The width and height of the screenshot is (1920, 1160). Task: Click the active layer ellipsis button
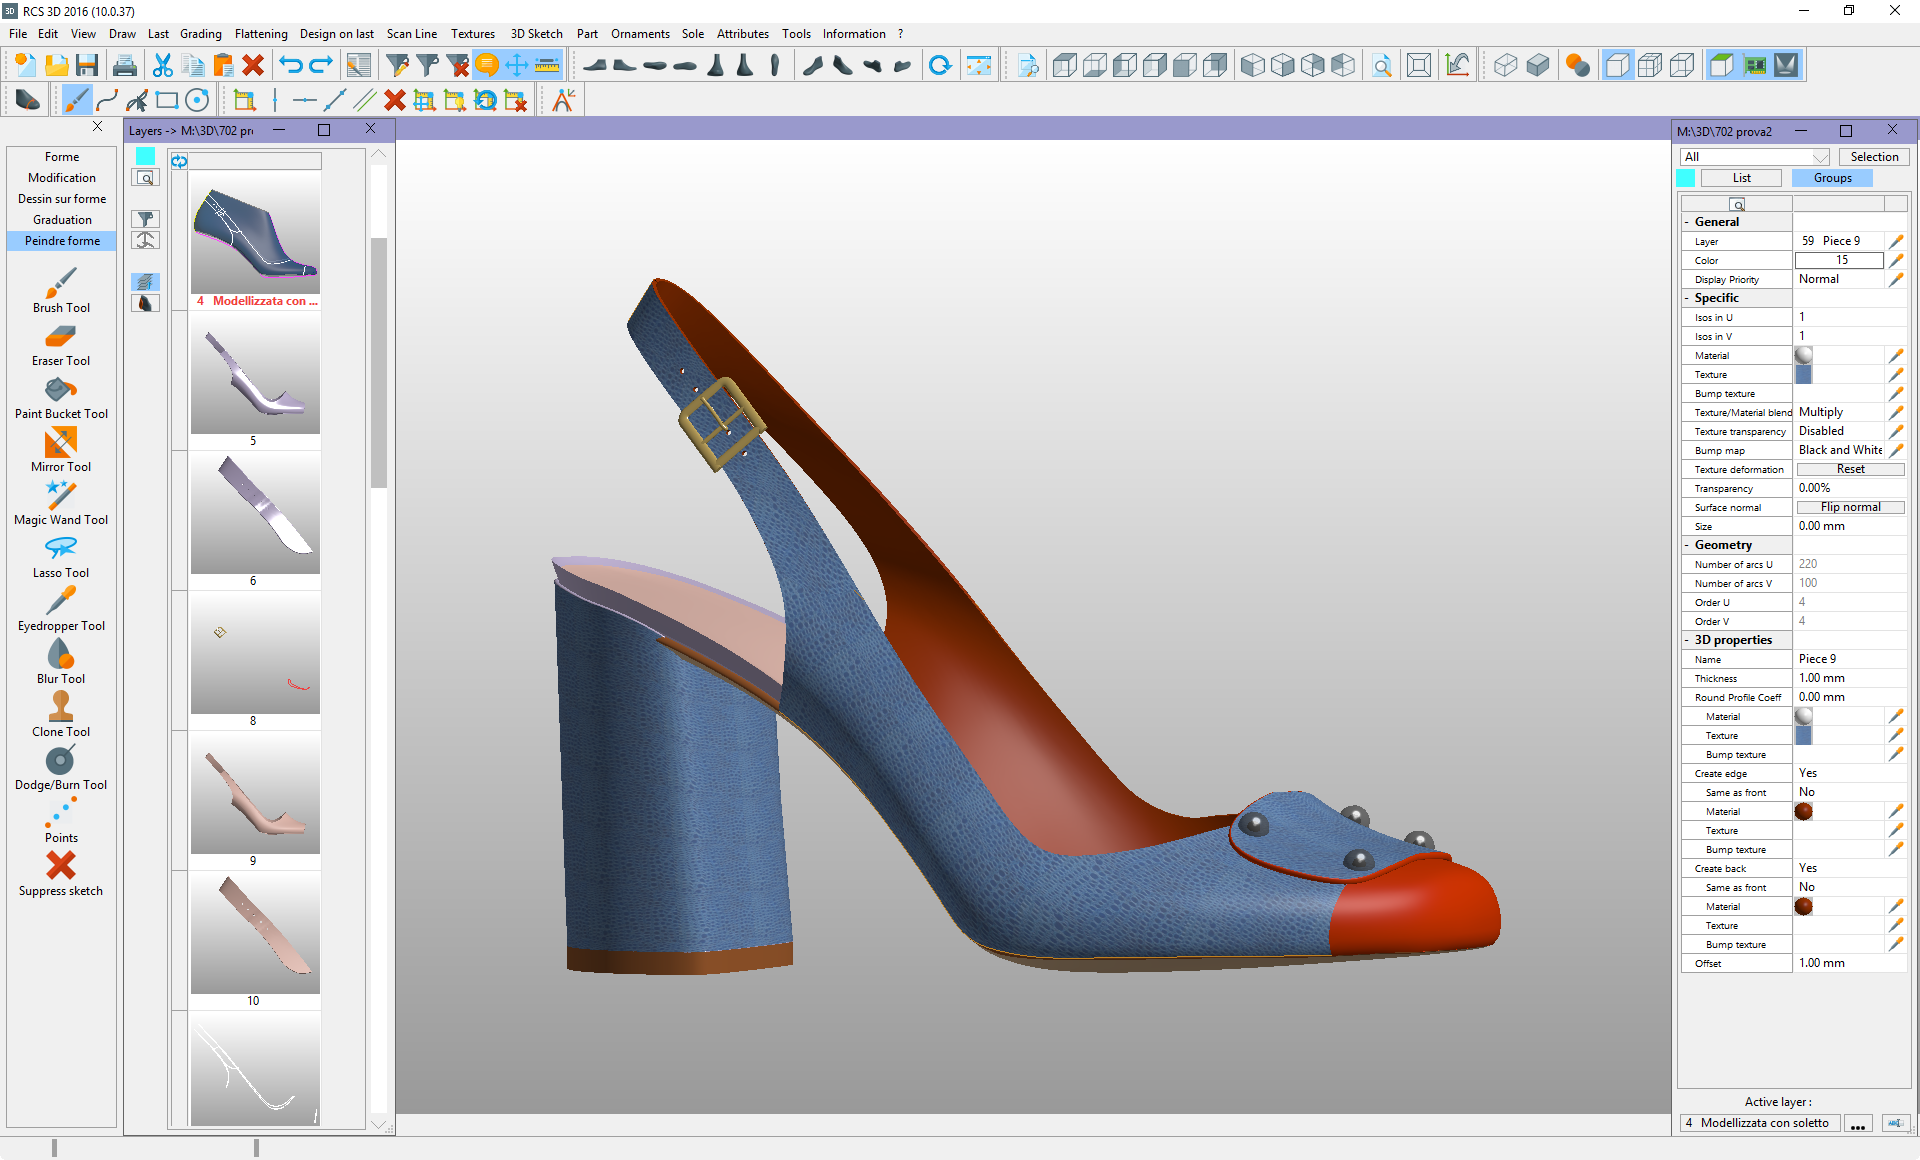pos(1858,1123)
